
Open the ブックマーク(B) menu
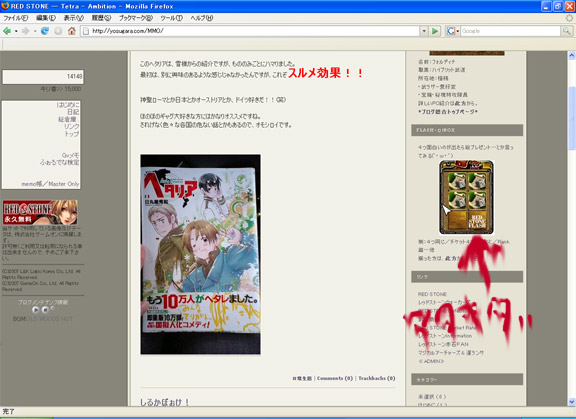(x=136, y=18)
